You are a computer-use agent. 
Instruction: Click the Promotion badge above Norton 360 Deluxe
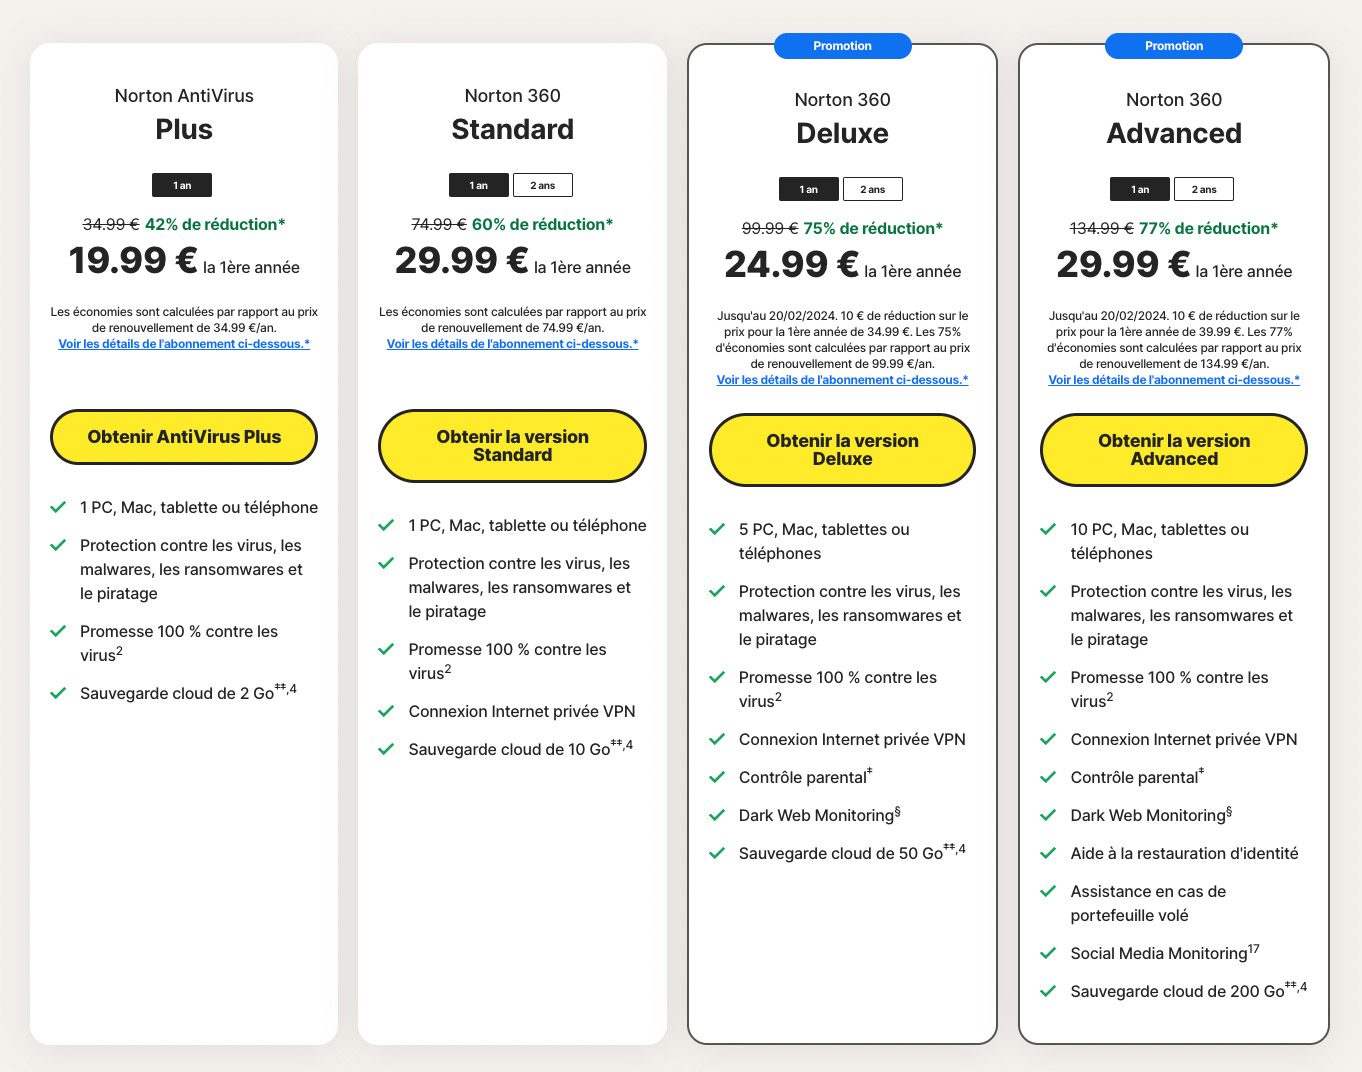pyautogui.click(x=842, y=46)
